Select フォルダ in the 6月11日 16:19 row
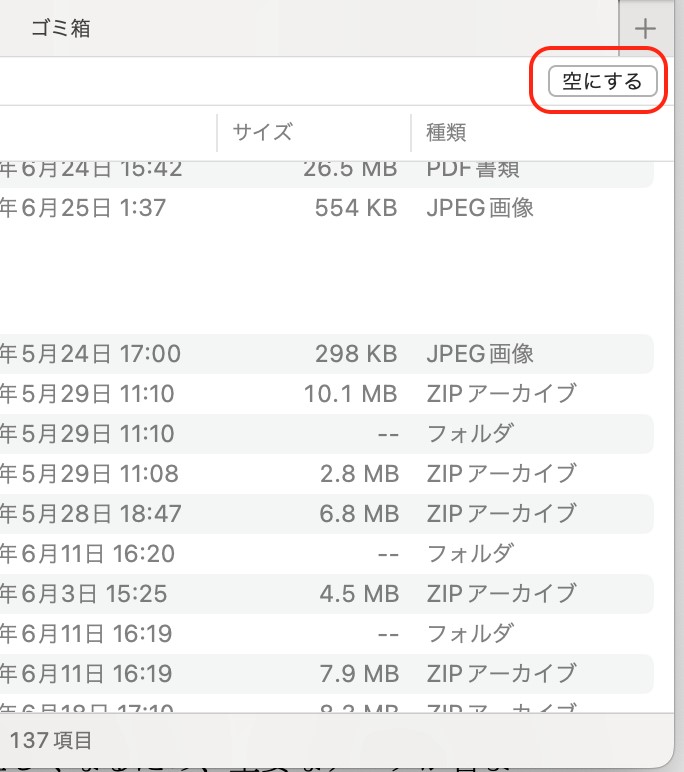The width and height of the screenshot is (684, 772). (470, 634)
